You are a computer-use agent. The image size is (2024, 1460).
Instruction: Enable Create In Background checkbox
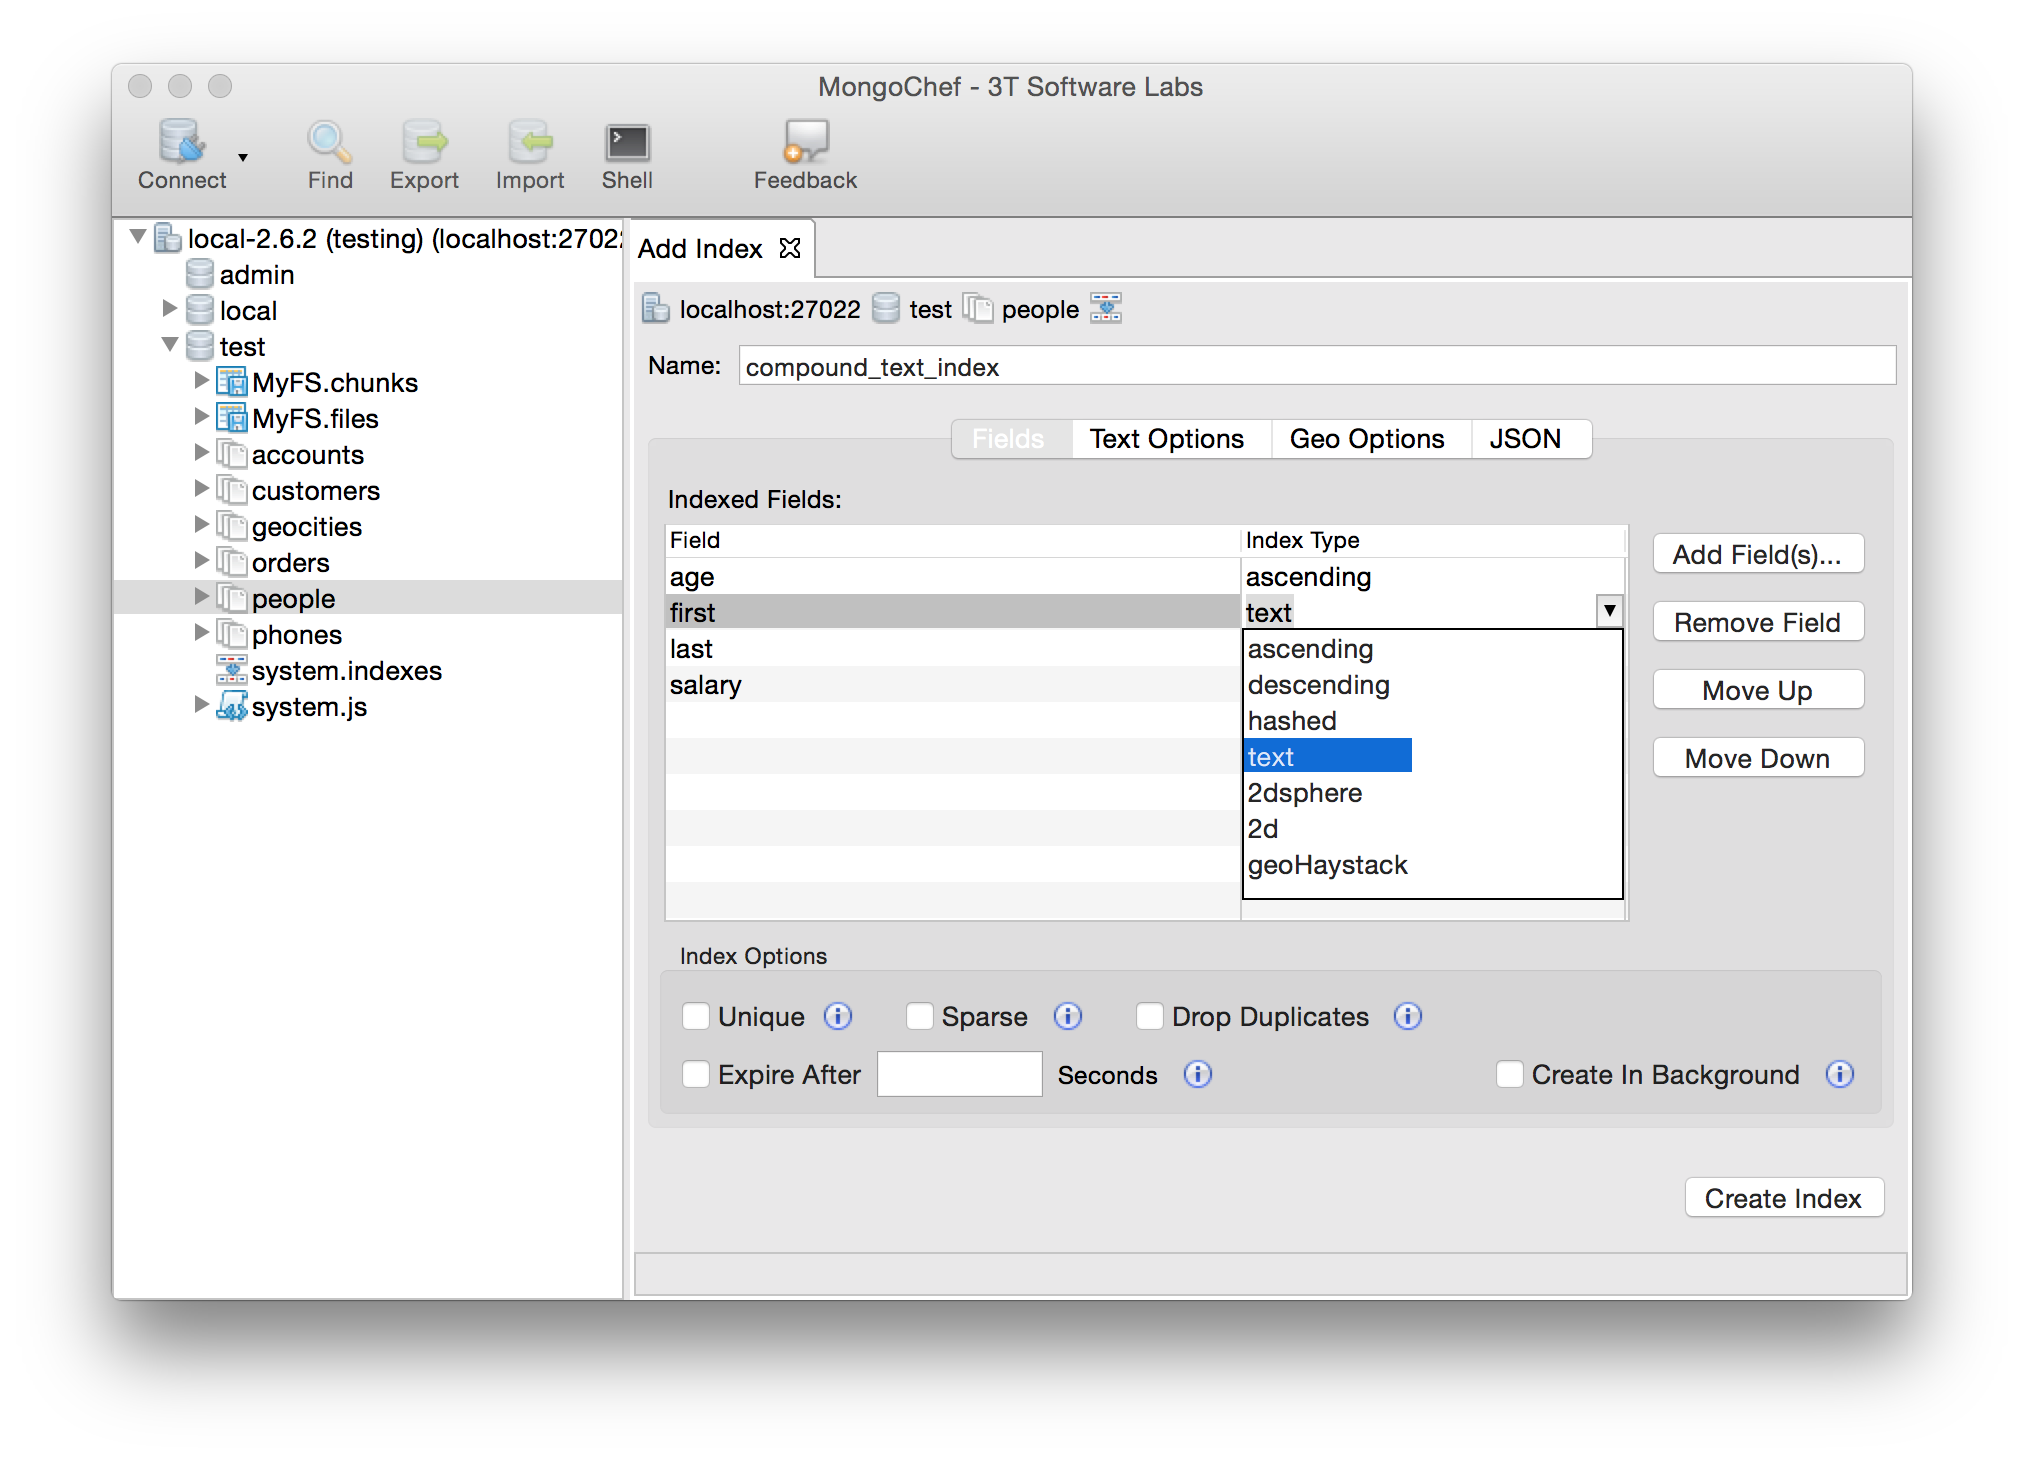(1510, 1074)
